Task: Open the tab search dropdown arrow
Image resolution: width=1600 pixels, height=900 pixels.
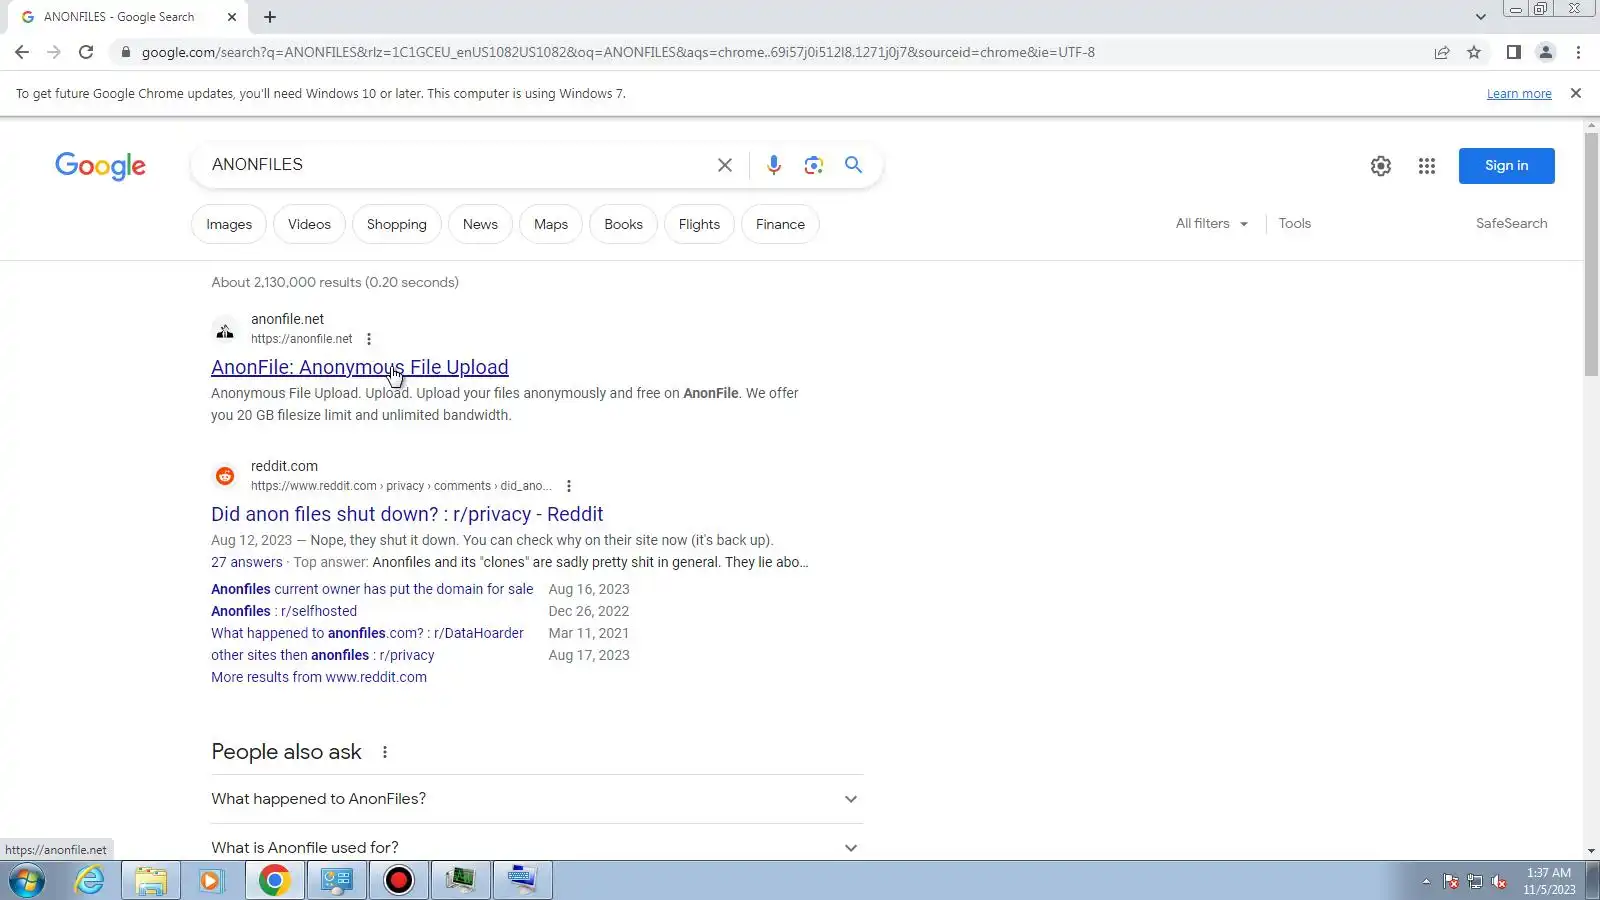Action: (x=1481, y=17)
